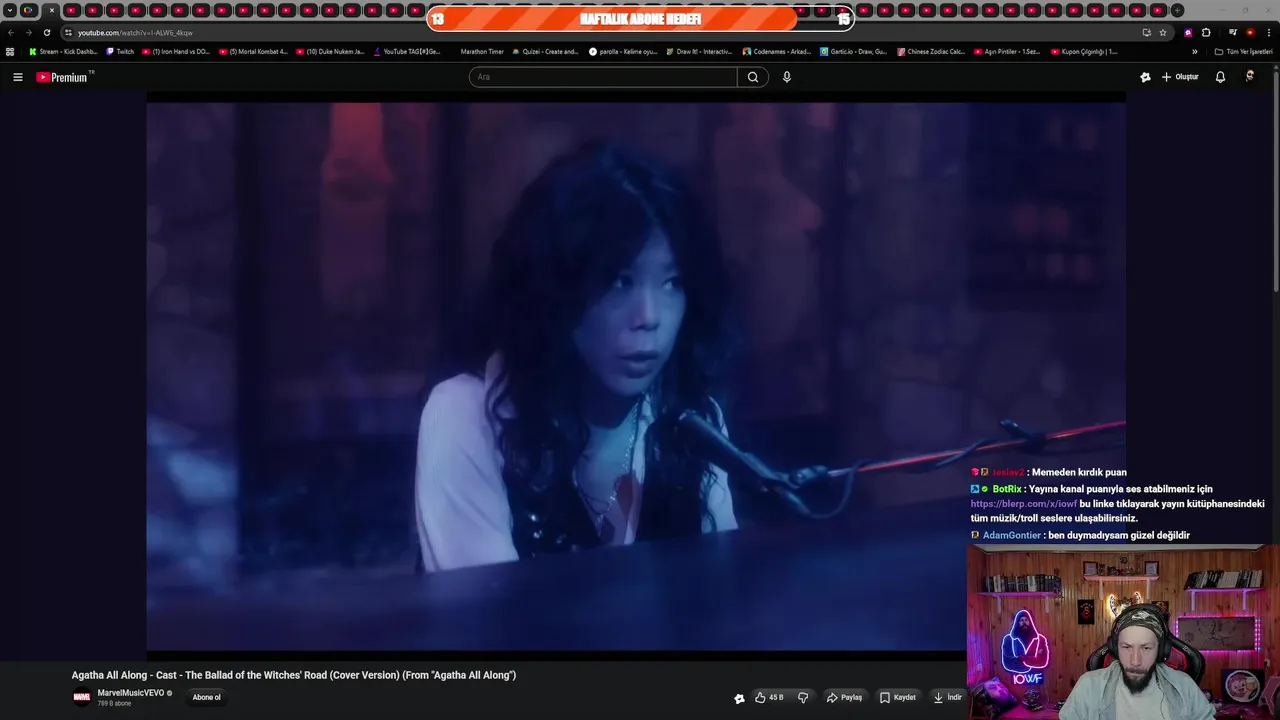Open the Mortal Kombat 4 bookmark
The height and width of the screenshot is (720, 1280).
(x=253, y=51)
